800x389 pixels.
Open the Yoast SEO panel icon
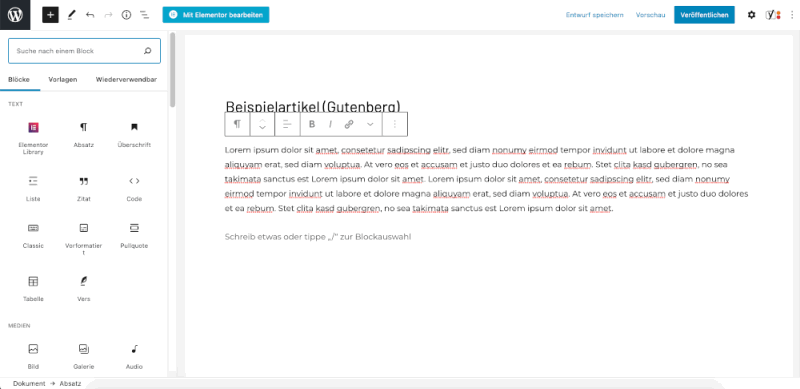point(773,15)
